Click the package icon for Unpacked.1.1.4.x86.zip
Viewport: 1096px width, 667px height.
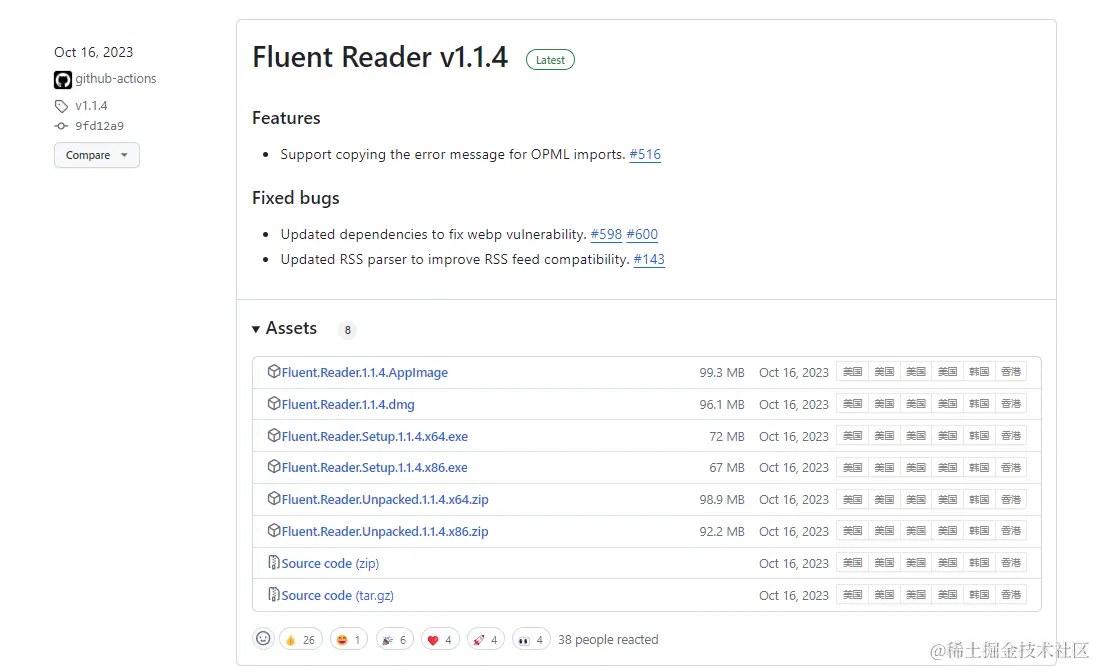point(274,530)
